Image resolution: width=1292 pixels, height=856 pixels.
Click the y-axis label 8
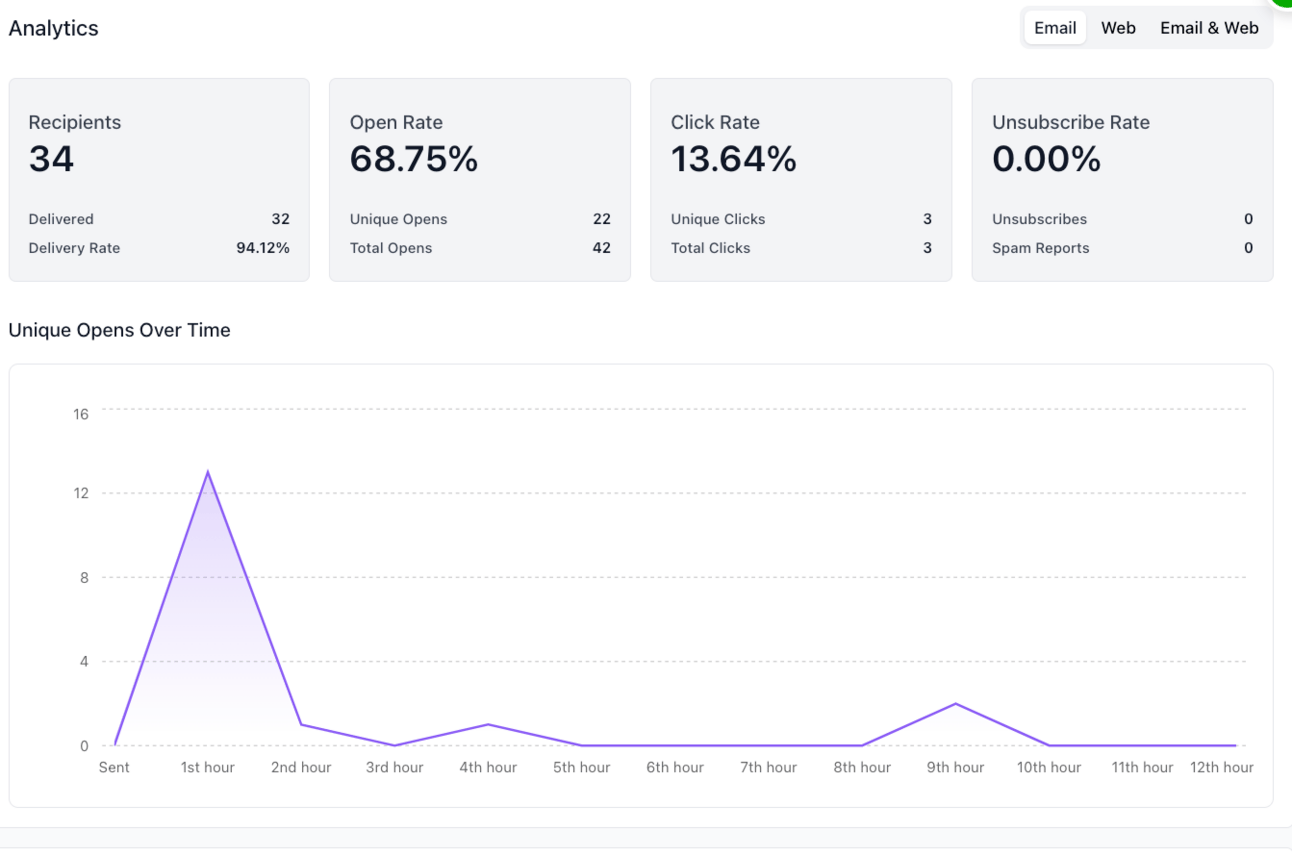click(84, 577)
